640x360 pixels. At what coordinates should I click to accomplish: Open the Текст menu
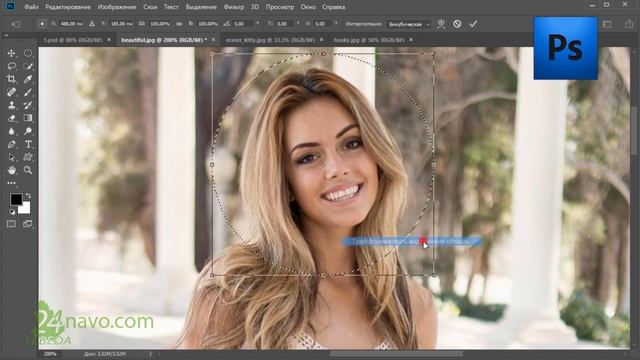point(171,7)
